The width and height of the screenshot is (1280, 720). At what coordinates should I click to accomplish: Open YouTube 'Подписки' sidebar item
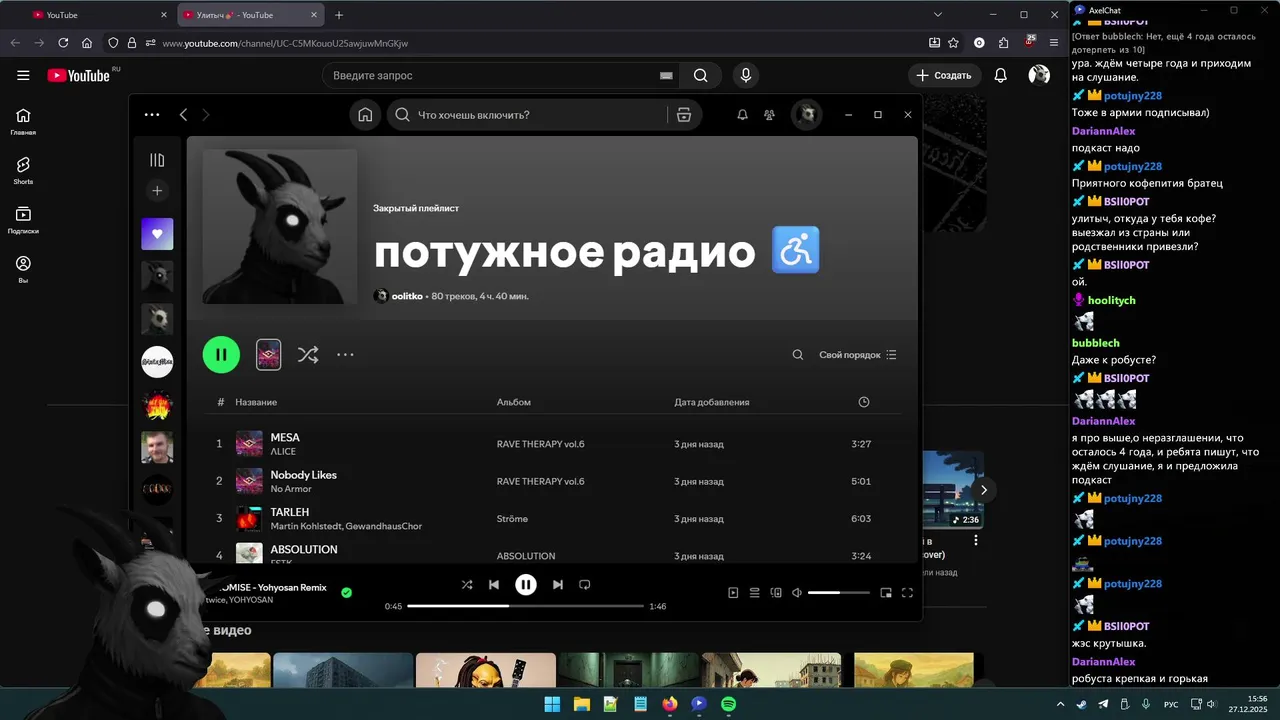point(23,221)
